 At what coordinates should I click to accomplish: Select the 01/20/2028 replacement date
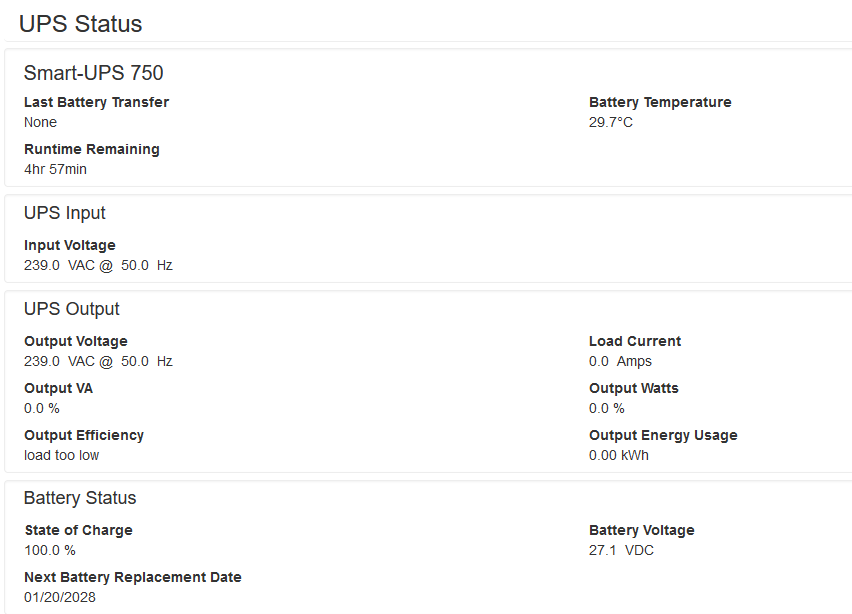(x=60, y=597)
